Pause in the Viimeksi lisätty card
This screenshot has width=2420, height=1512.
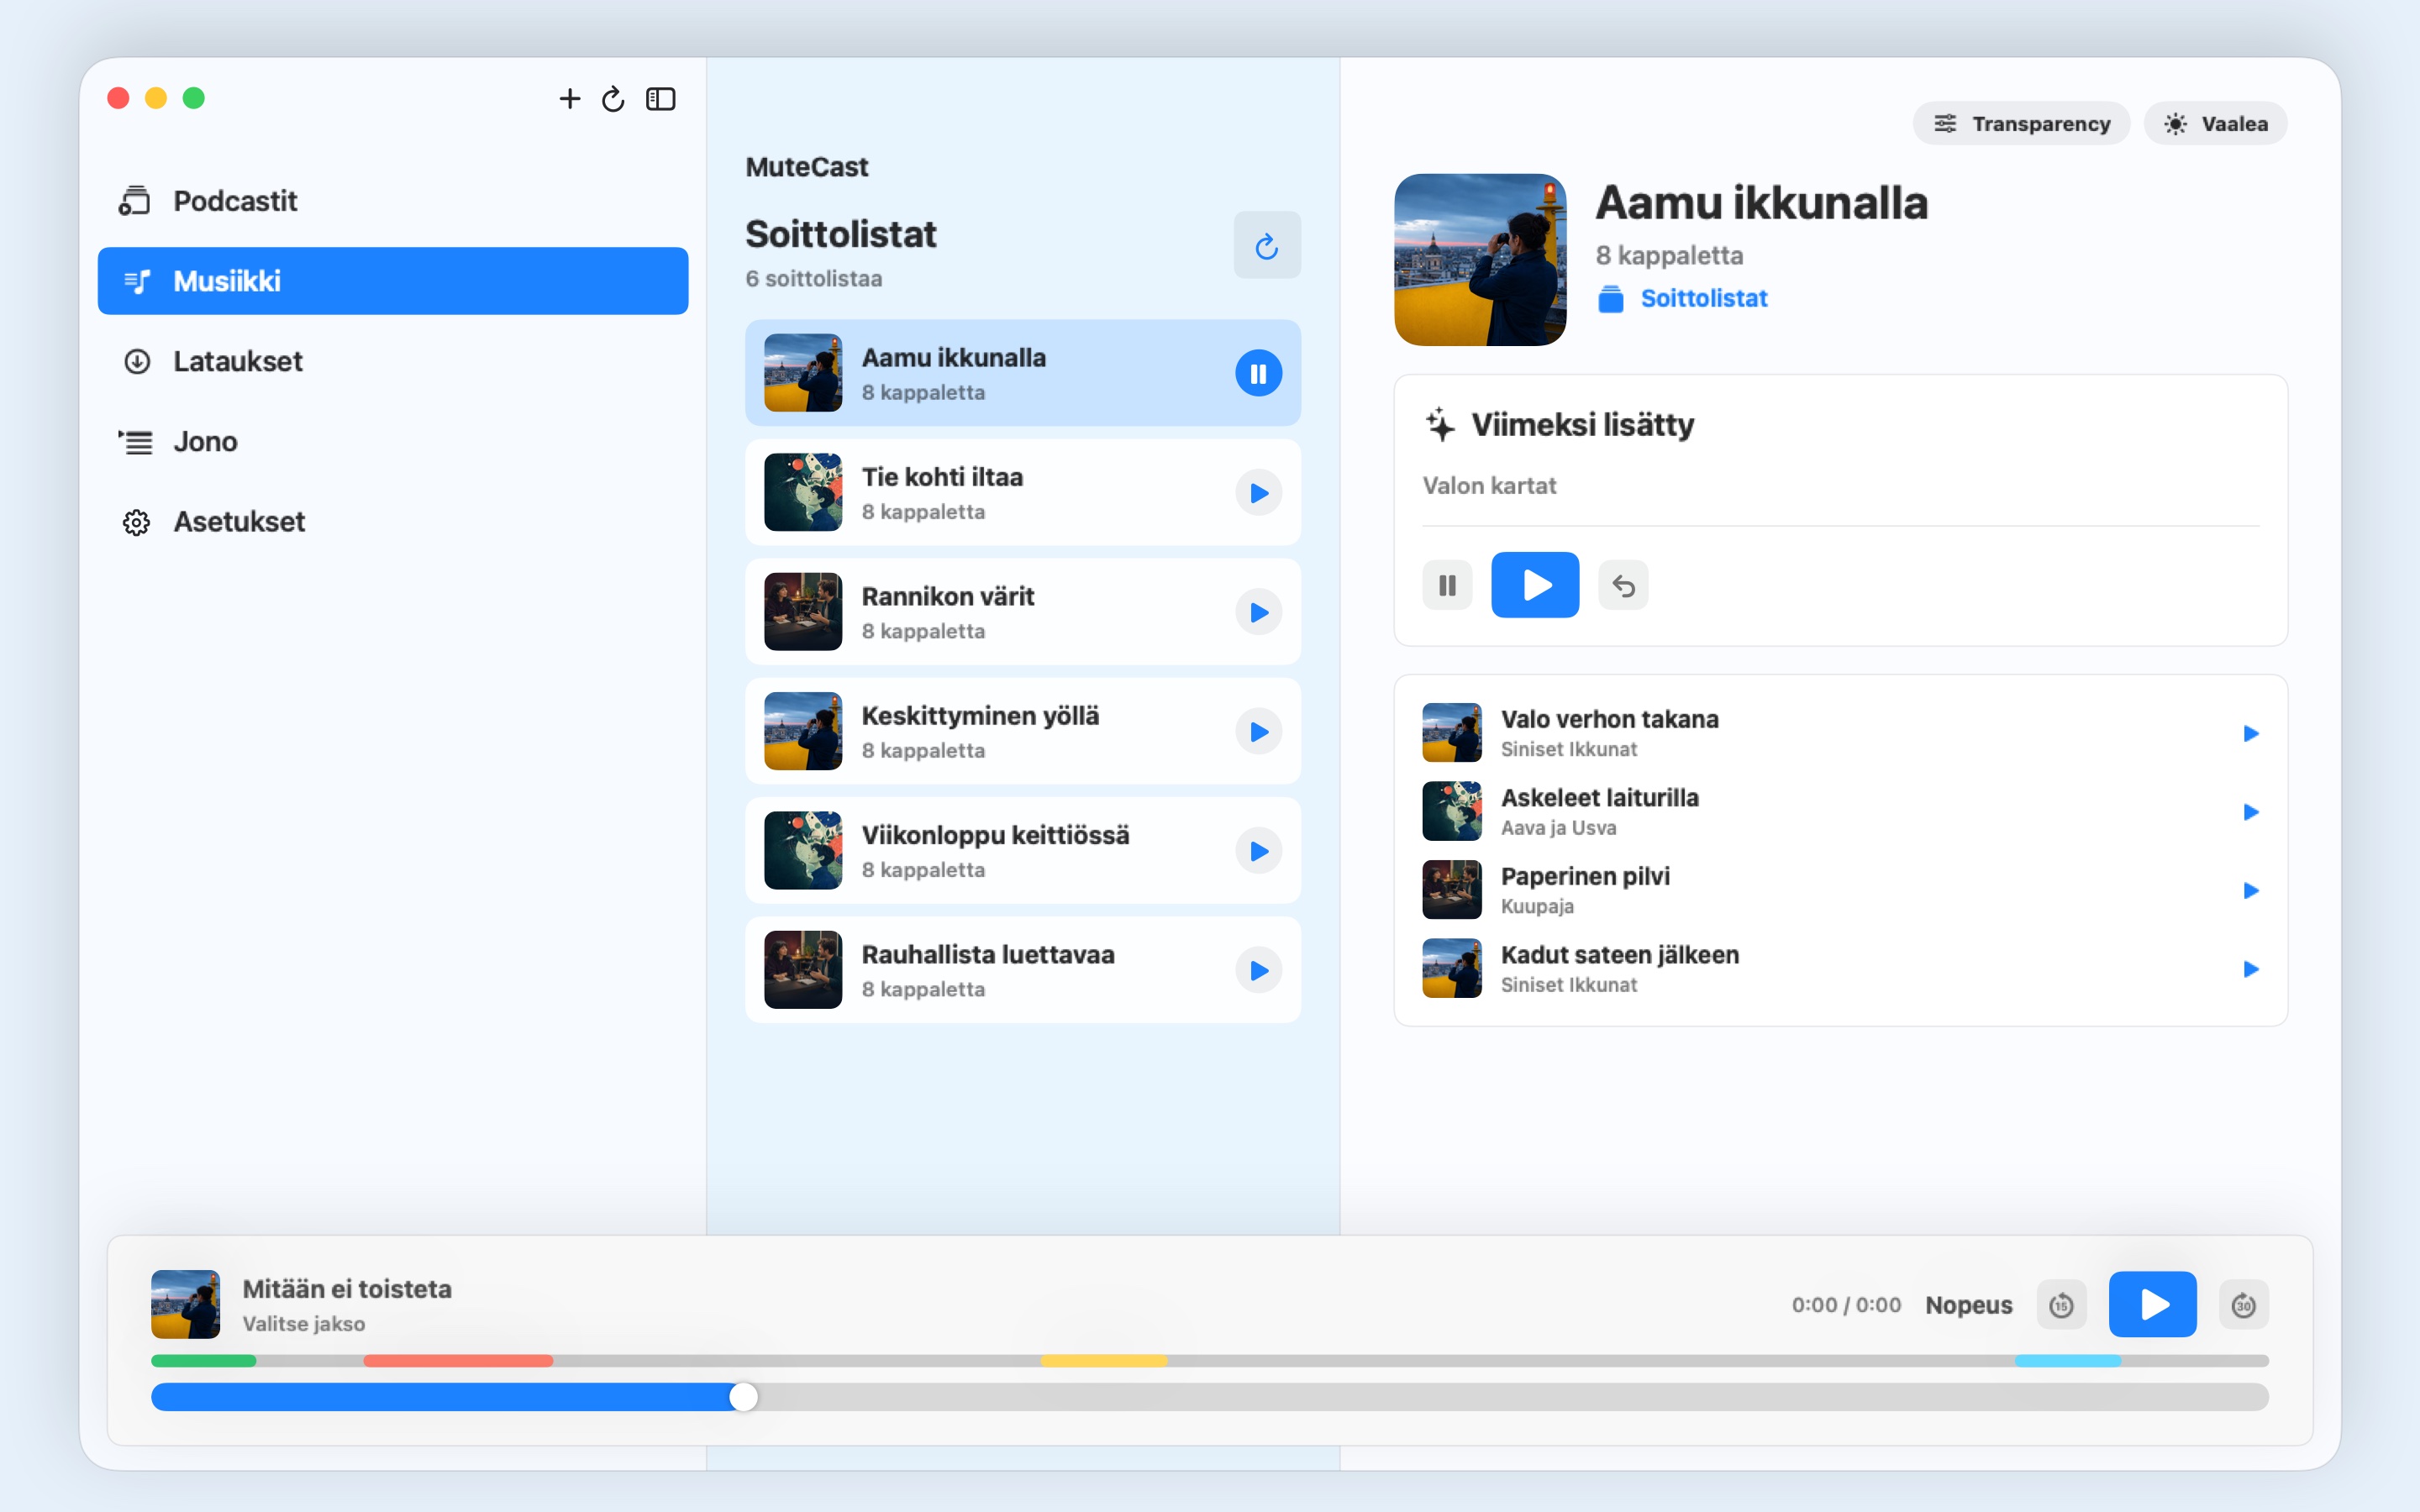(x=1447, y=585)
